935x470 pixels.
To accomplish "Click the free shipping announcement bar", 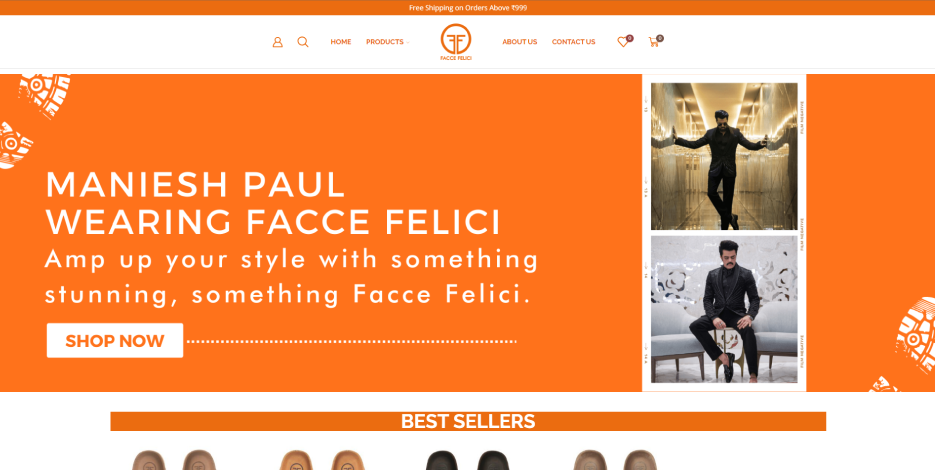I will tap(468, 8).
